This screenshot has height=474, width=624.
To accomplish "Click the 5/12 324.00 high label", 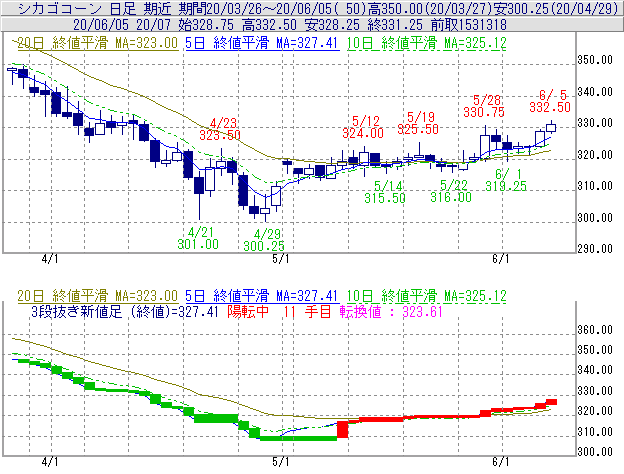I will pos(363,127).
